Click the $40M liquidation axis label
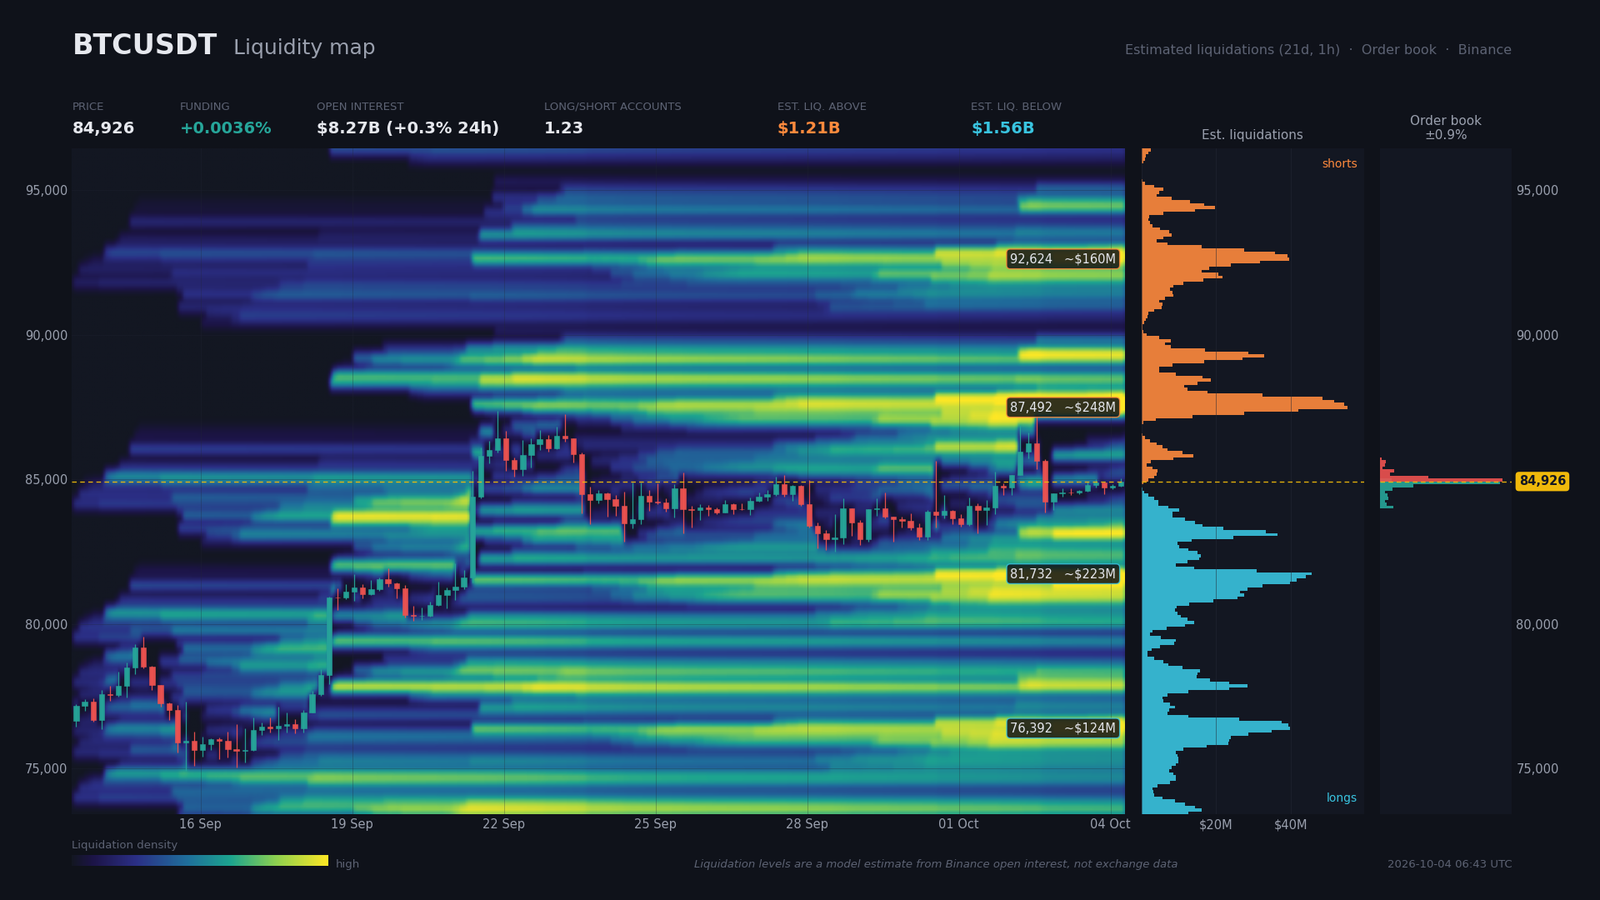1600x900 pixels. 1290,825
